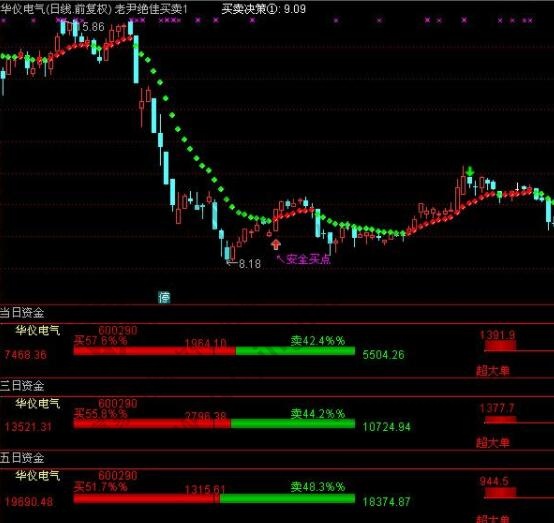This screenshot has height=523, width=554.
Task: Click 华仪电气 name in 三日资金 panel
Action: tap(38, 403)
